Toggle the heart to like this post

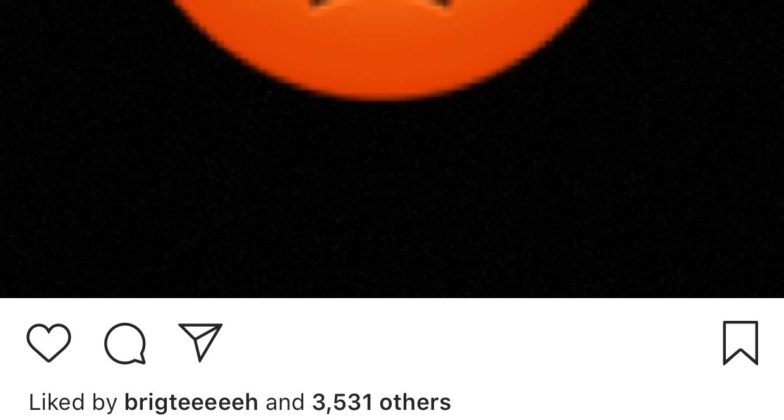click(x=48, y=342)
